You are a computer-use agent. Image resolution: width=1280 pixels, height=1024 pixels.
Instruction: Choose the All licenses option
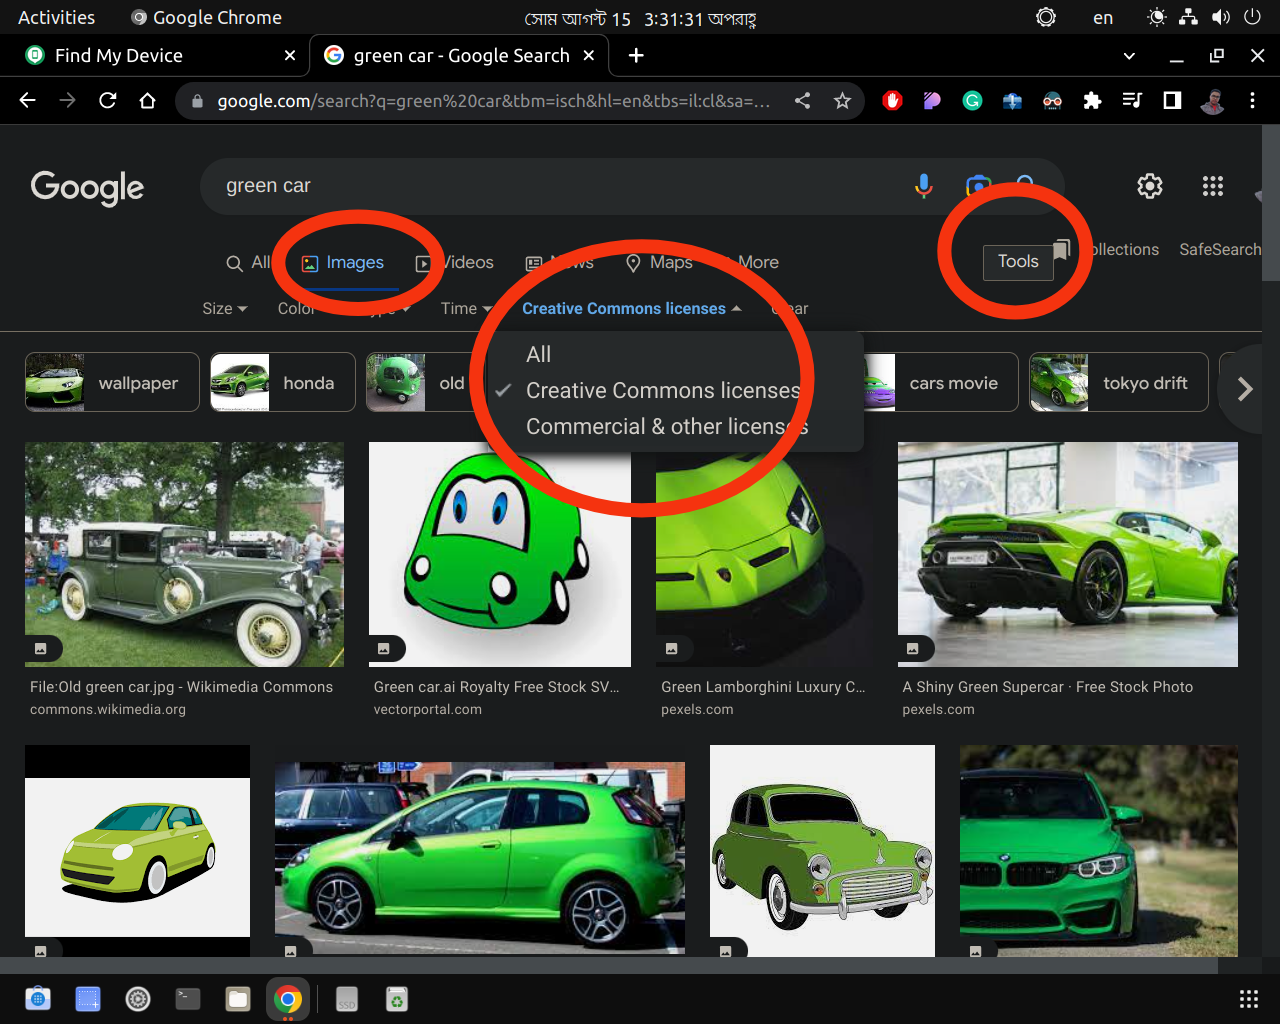539,355
